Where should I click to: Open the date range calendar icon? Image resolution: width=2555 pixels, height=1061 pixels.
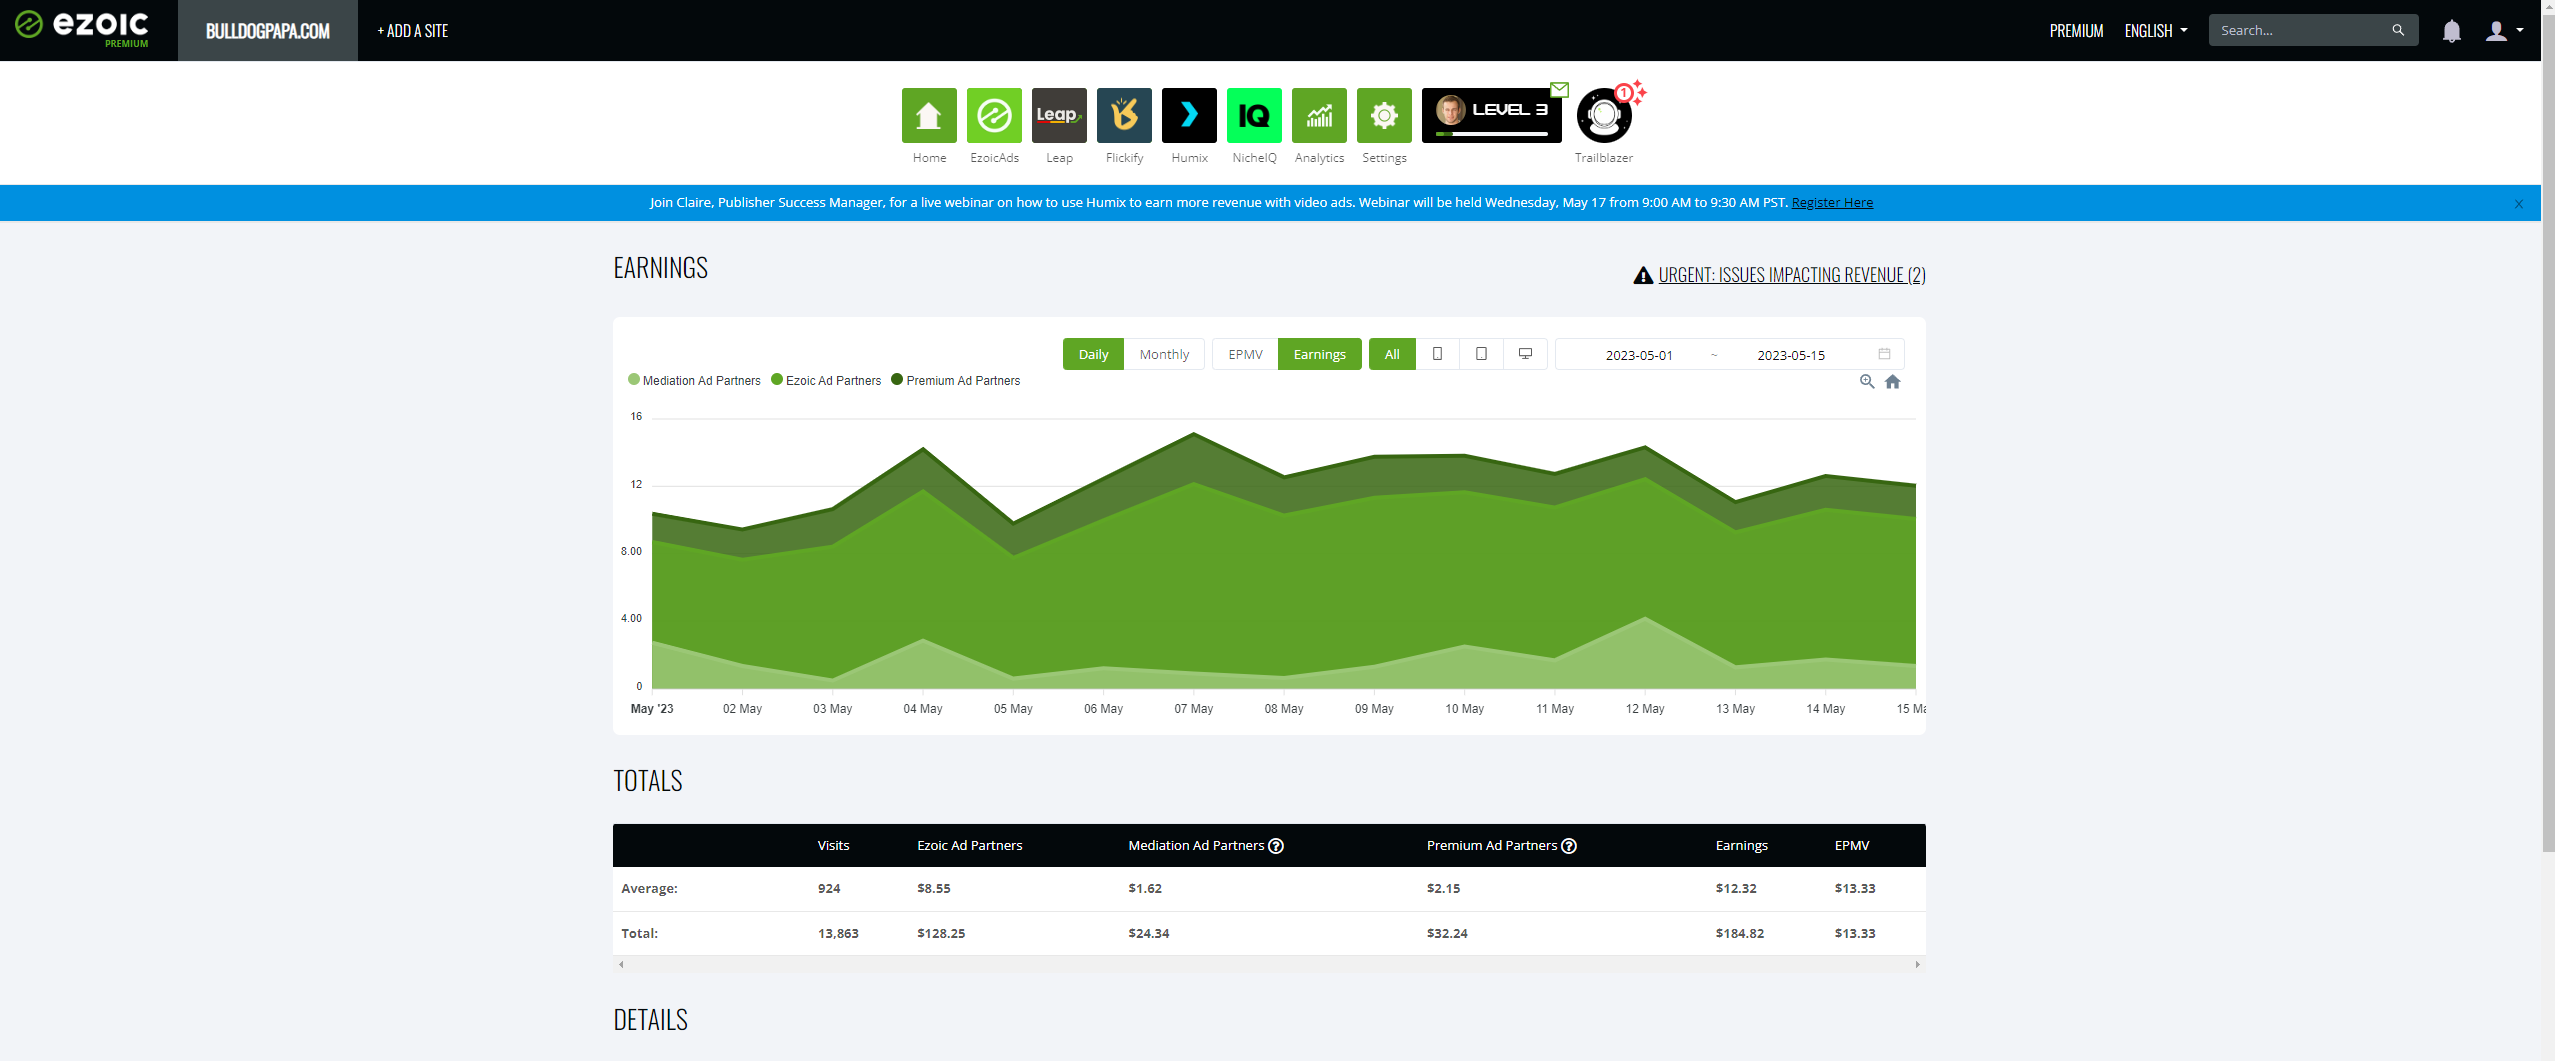(x=1884, y=354)
